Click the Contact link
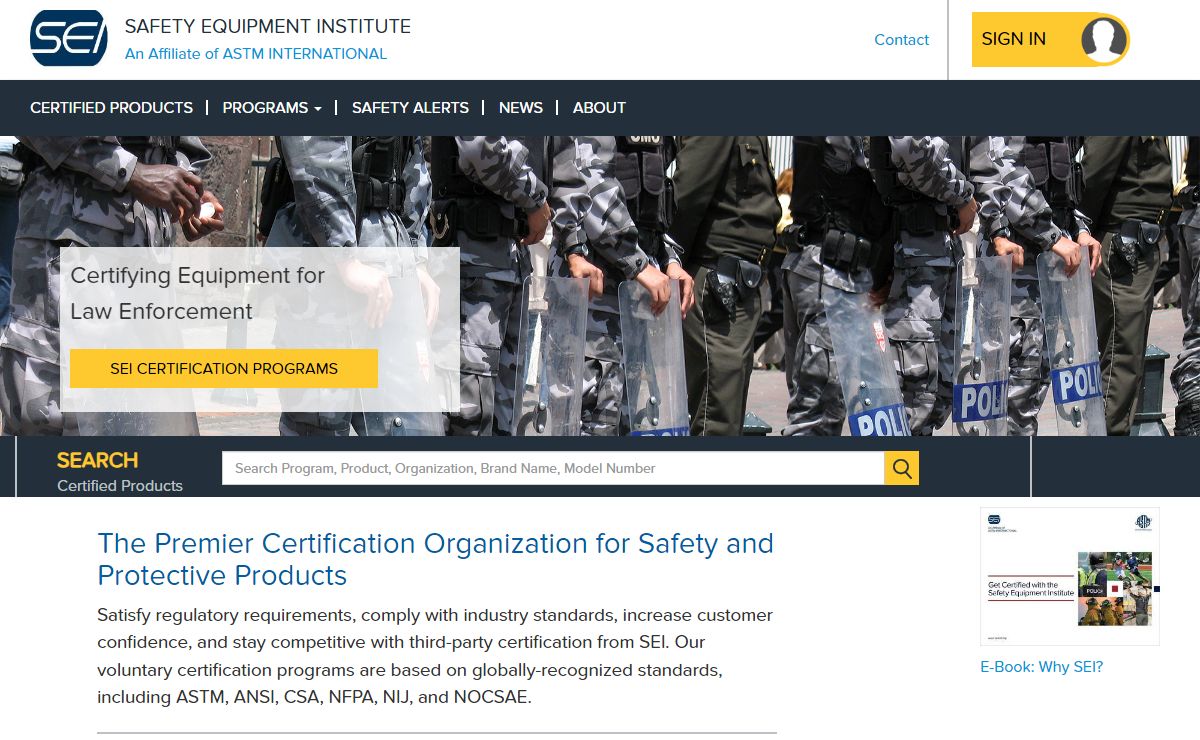Screen dimensions: 1200x740 pyautogui.click(x=902, y=40)
